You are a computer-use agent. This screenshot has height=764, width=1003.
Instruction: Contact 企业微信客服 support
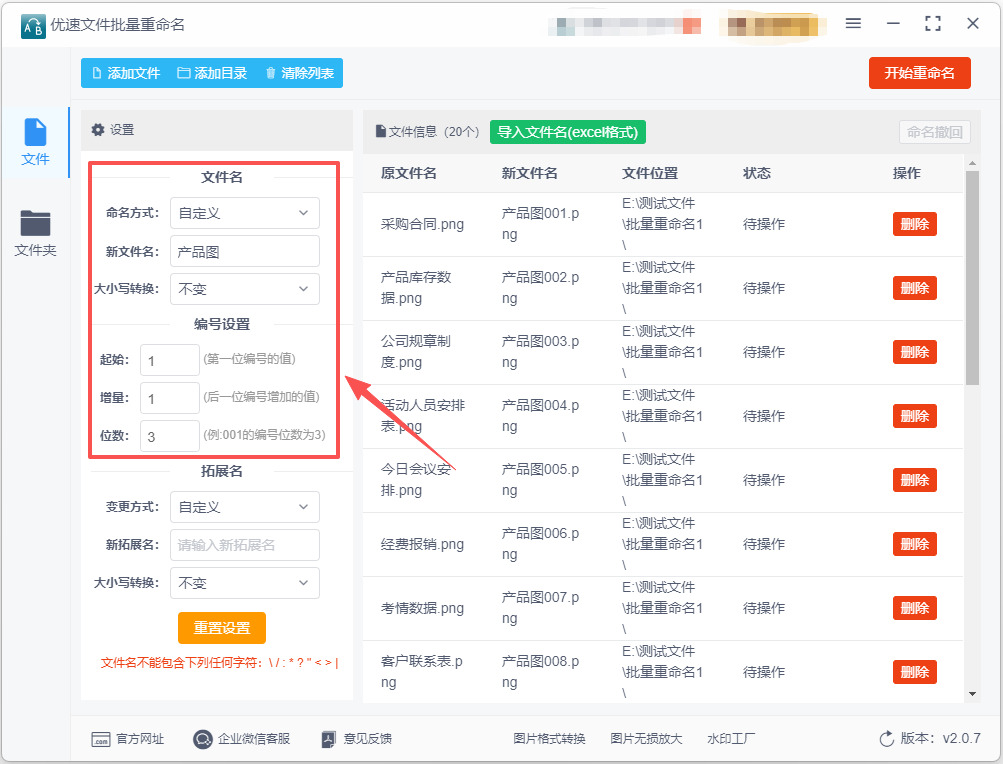[x=241, y=739]
